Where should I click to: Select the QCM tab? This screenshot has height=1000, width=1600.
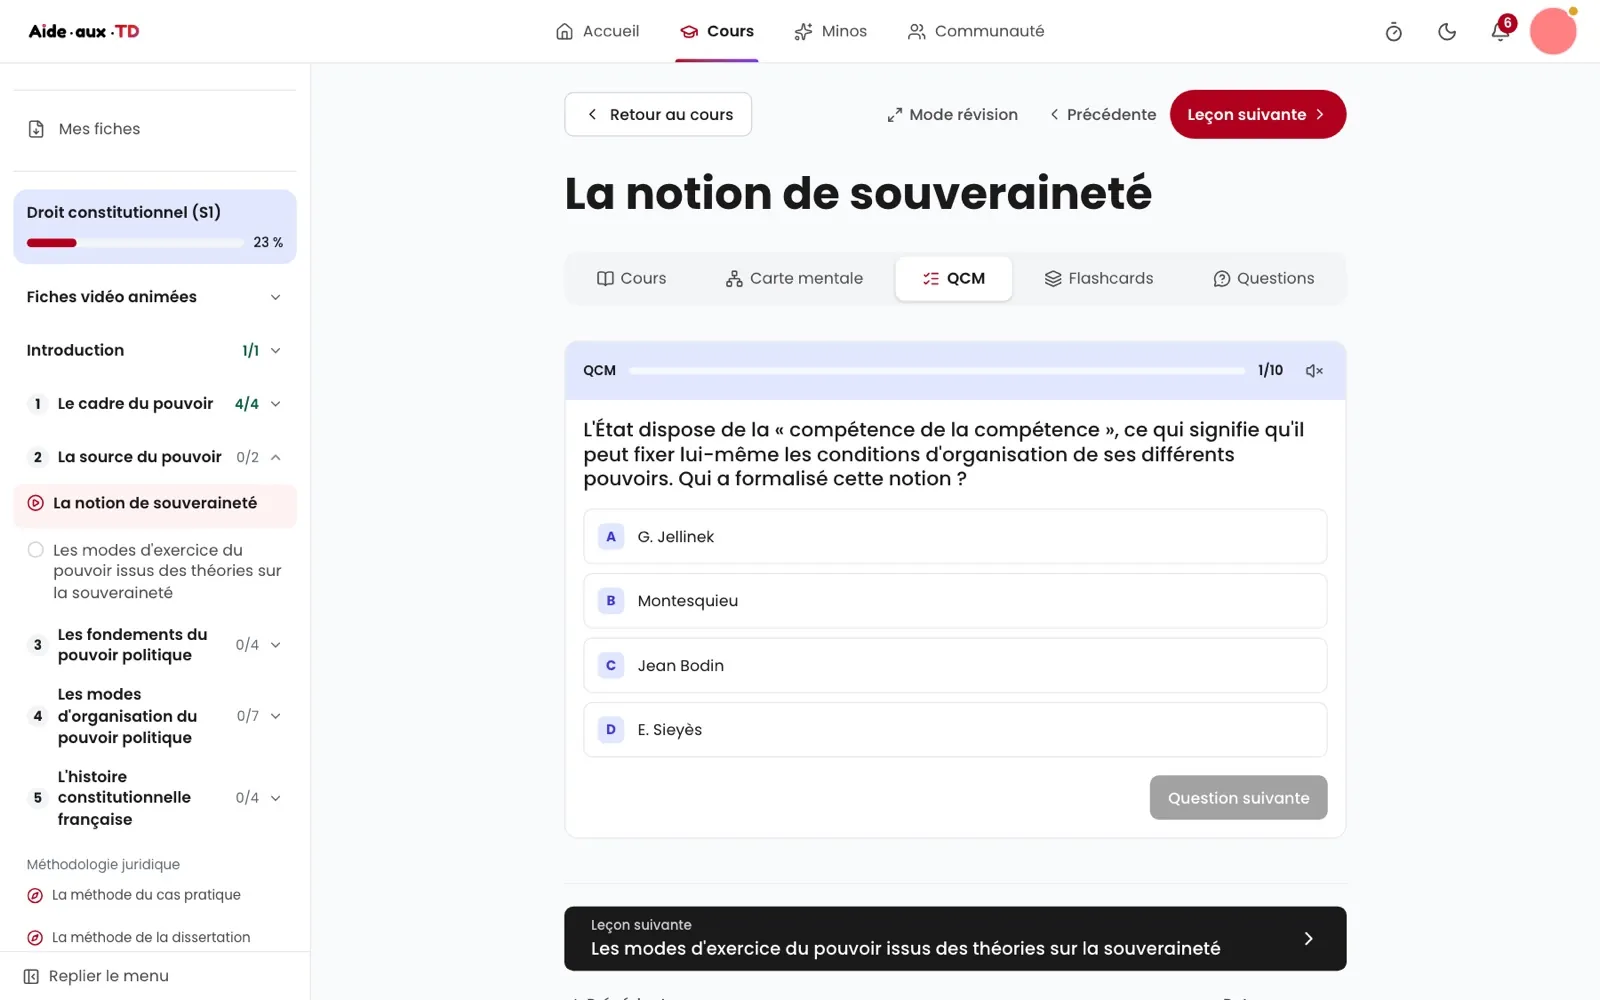pos(953,279)
